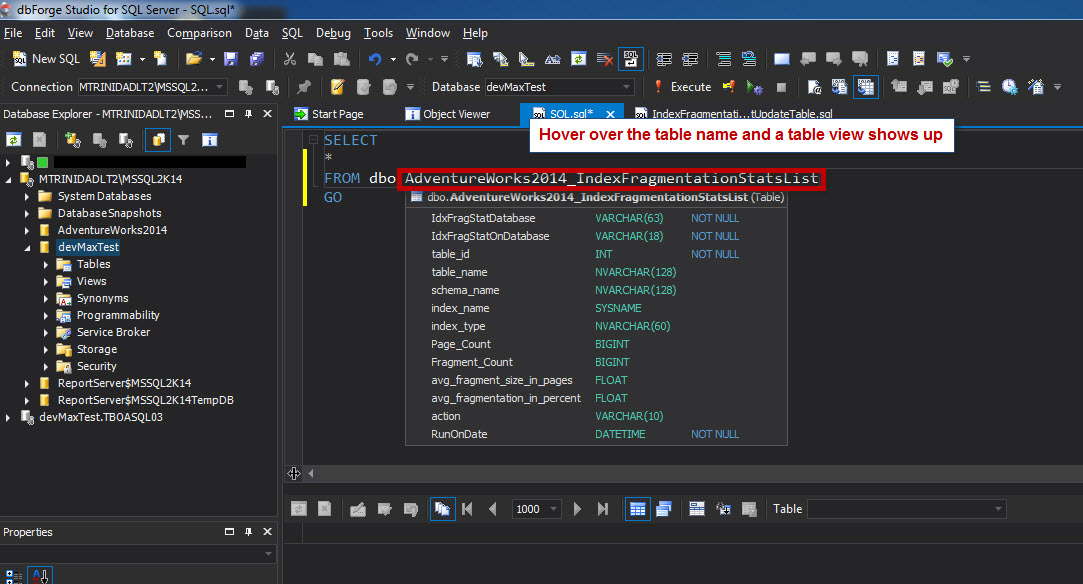1083x584 pixels.
Task: Switch to the Object Viewer tab
Action: 448,114
